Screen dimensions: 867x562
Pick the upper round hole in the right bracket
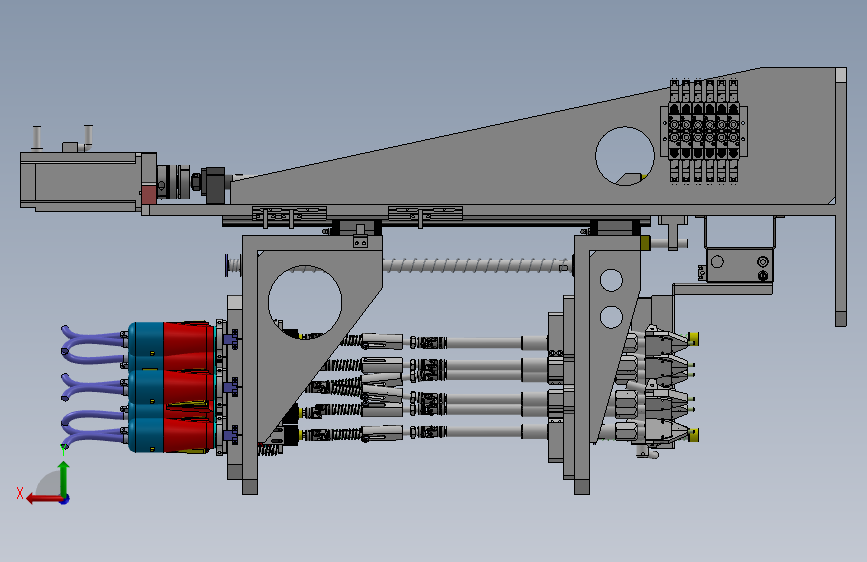click(x=611, y=280)
